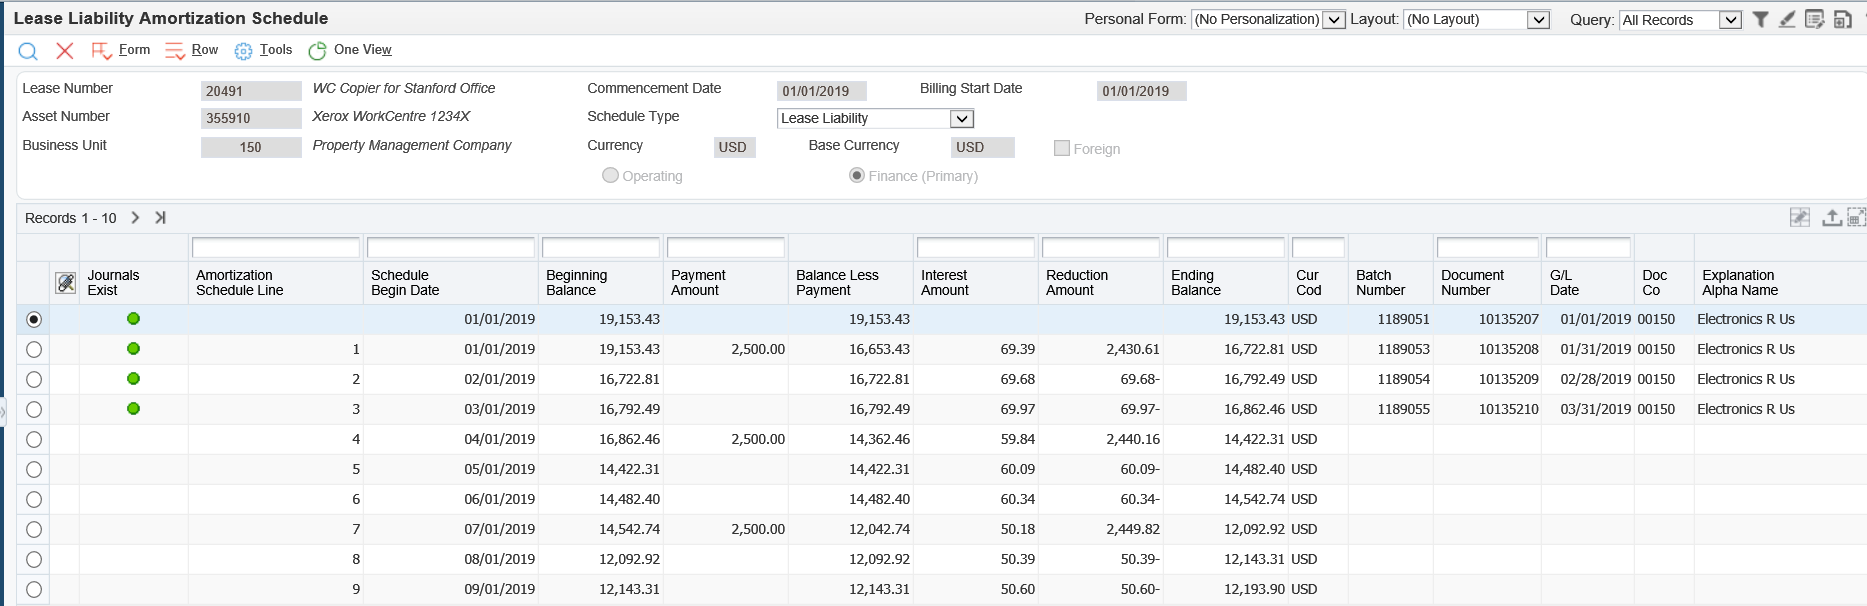Viewport: 1867px width, 606px height.
Task: Click the customize grid pencil icon
Action: pyautogui.click(x=1800, y=217)
